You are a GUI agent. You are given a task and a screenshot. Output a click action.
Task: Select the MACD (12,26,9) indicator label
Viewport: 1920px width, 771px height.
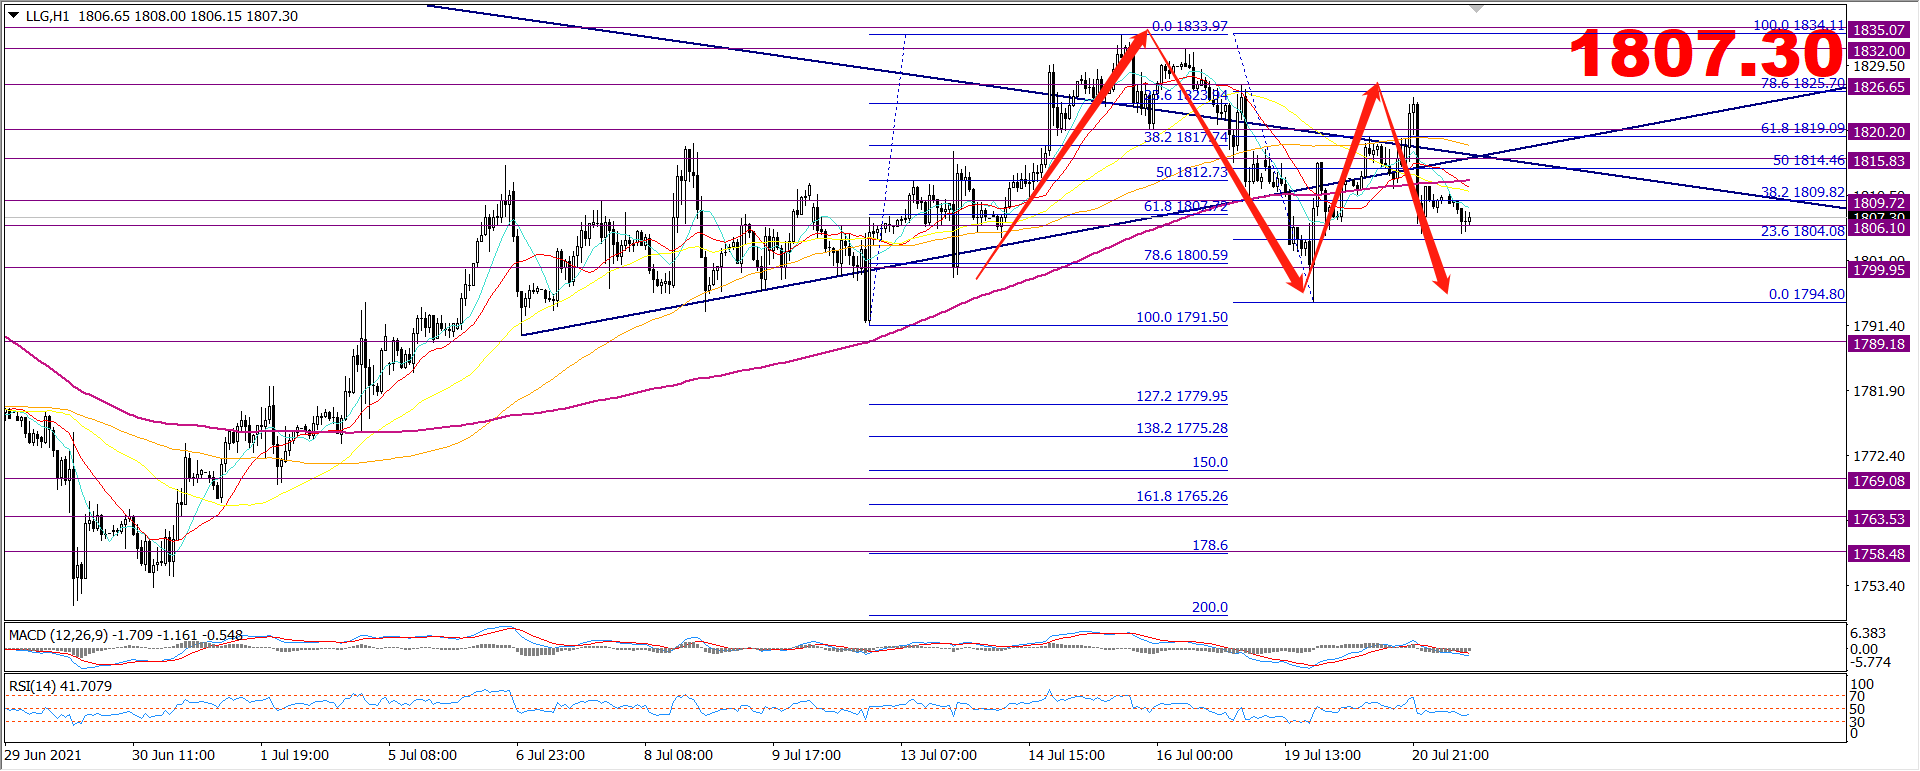125,635
